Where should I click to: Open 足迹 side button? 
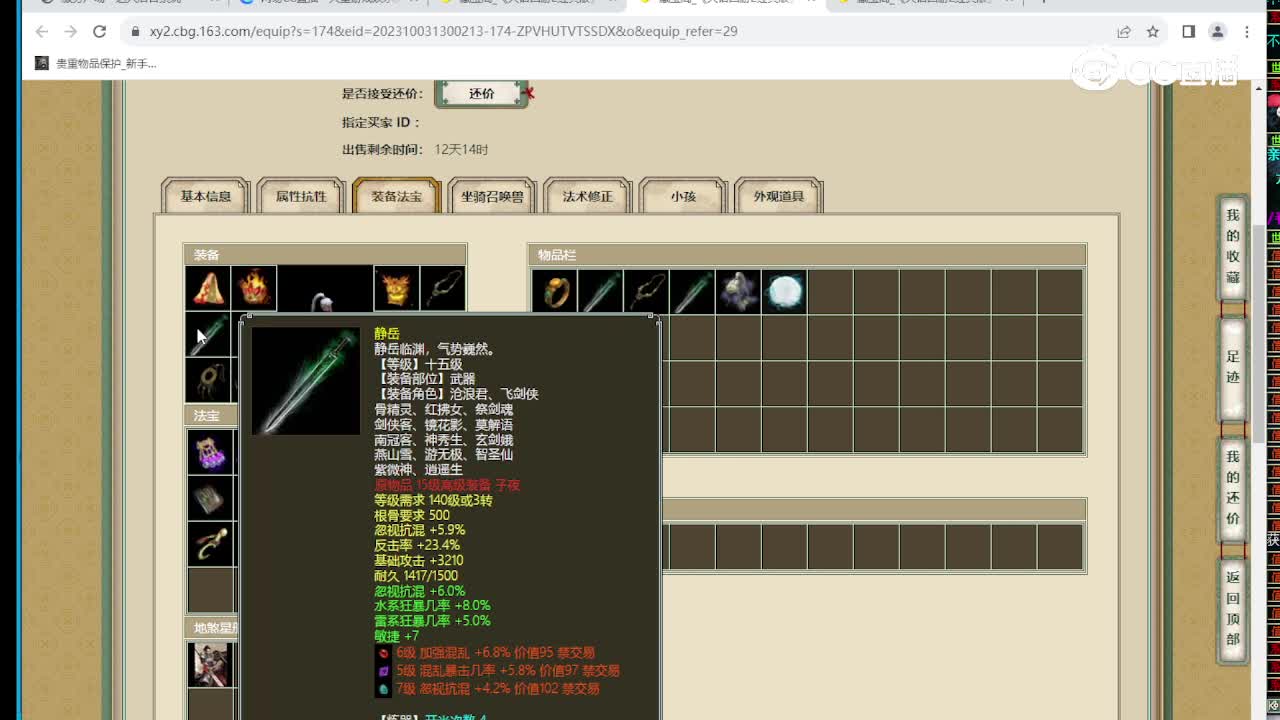1232,367
